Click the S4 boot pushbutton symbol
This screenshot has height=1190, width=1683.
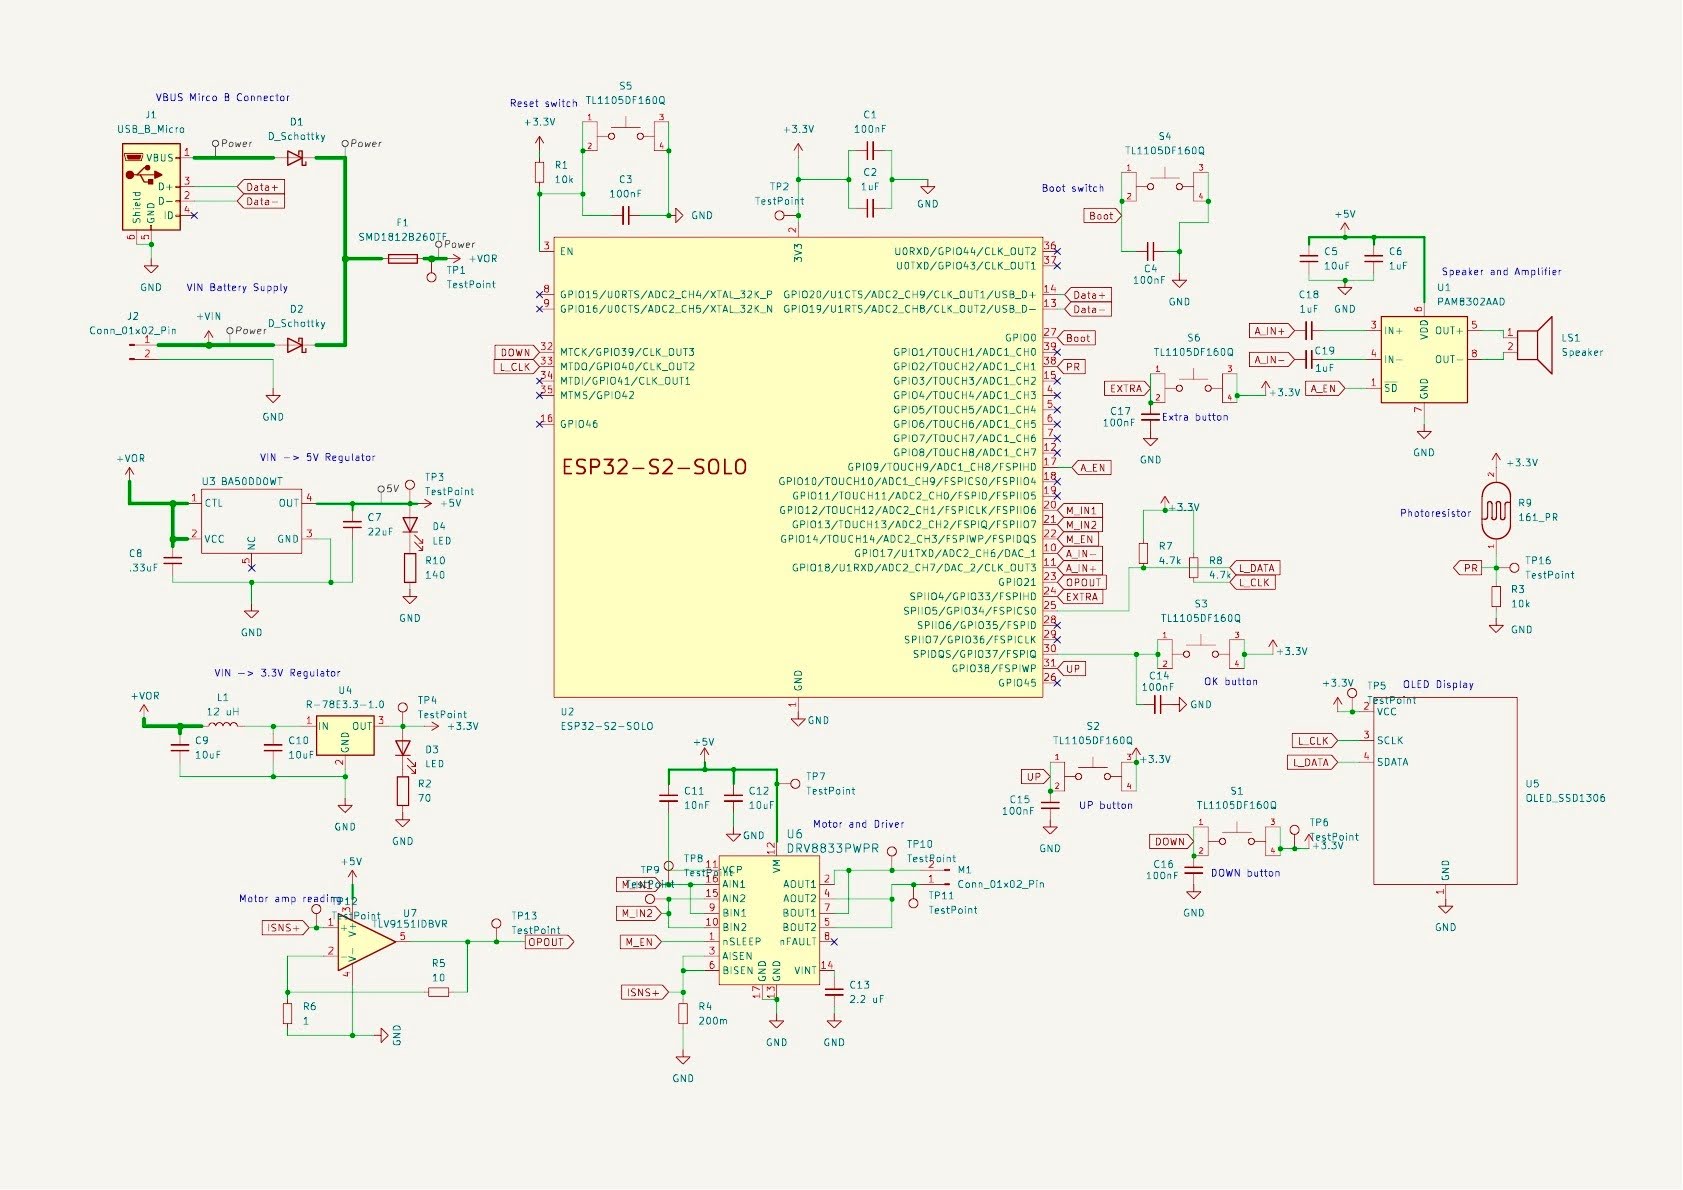coord(1166,185)
